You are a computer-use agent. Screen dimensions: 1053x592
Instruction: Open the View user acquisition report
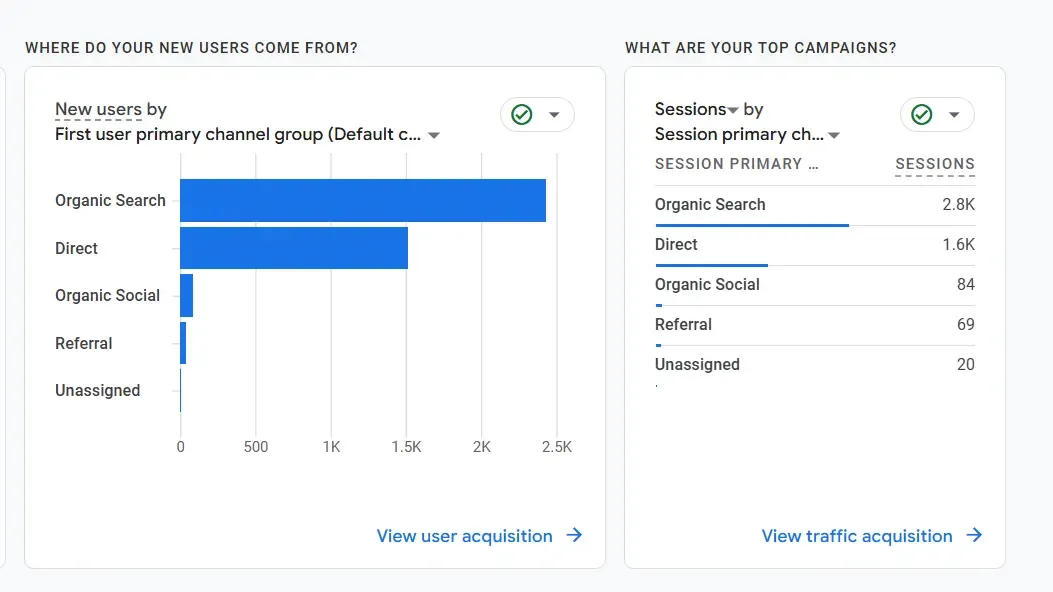464,536
